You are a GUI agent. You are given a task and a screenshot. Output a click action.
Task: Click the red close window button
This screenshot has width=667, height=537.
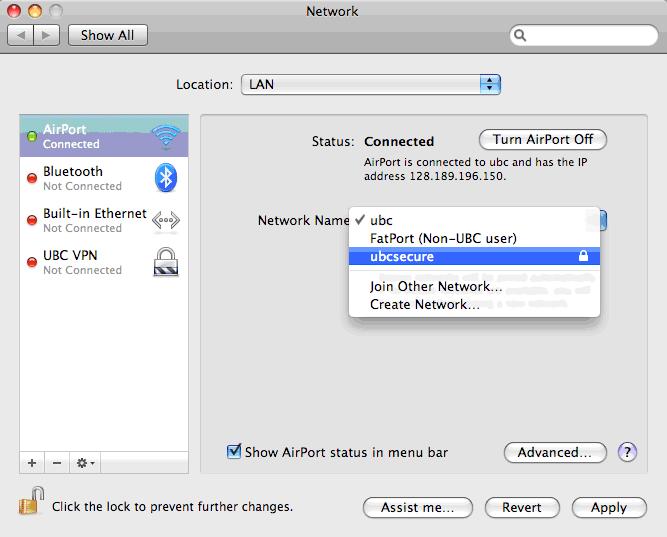[14, 10]
